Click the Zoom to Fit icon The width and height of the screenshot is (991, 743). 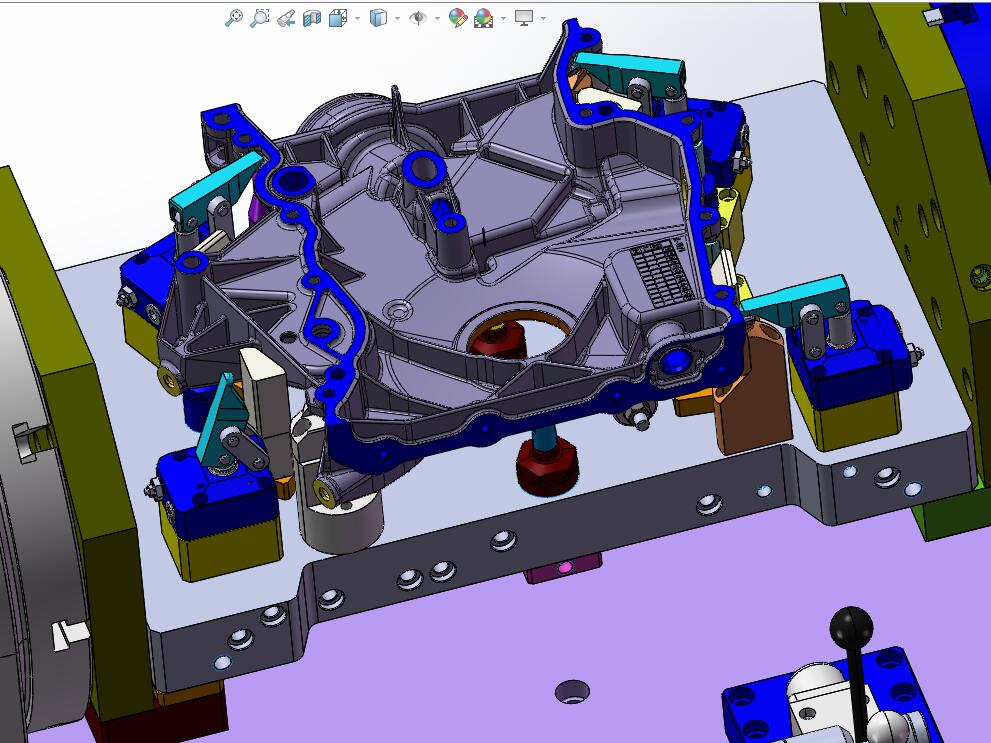[x=234, y=18]
